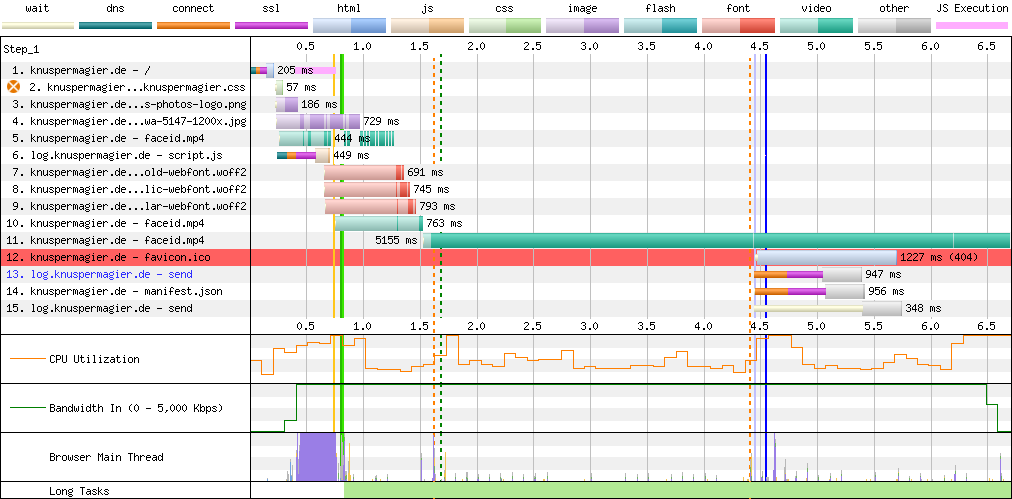The width and height of the screenshot is (1012, 499).
Task: Click the js legend color swatch
Action: tap(427, 25)
